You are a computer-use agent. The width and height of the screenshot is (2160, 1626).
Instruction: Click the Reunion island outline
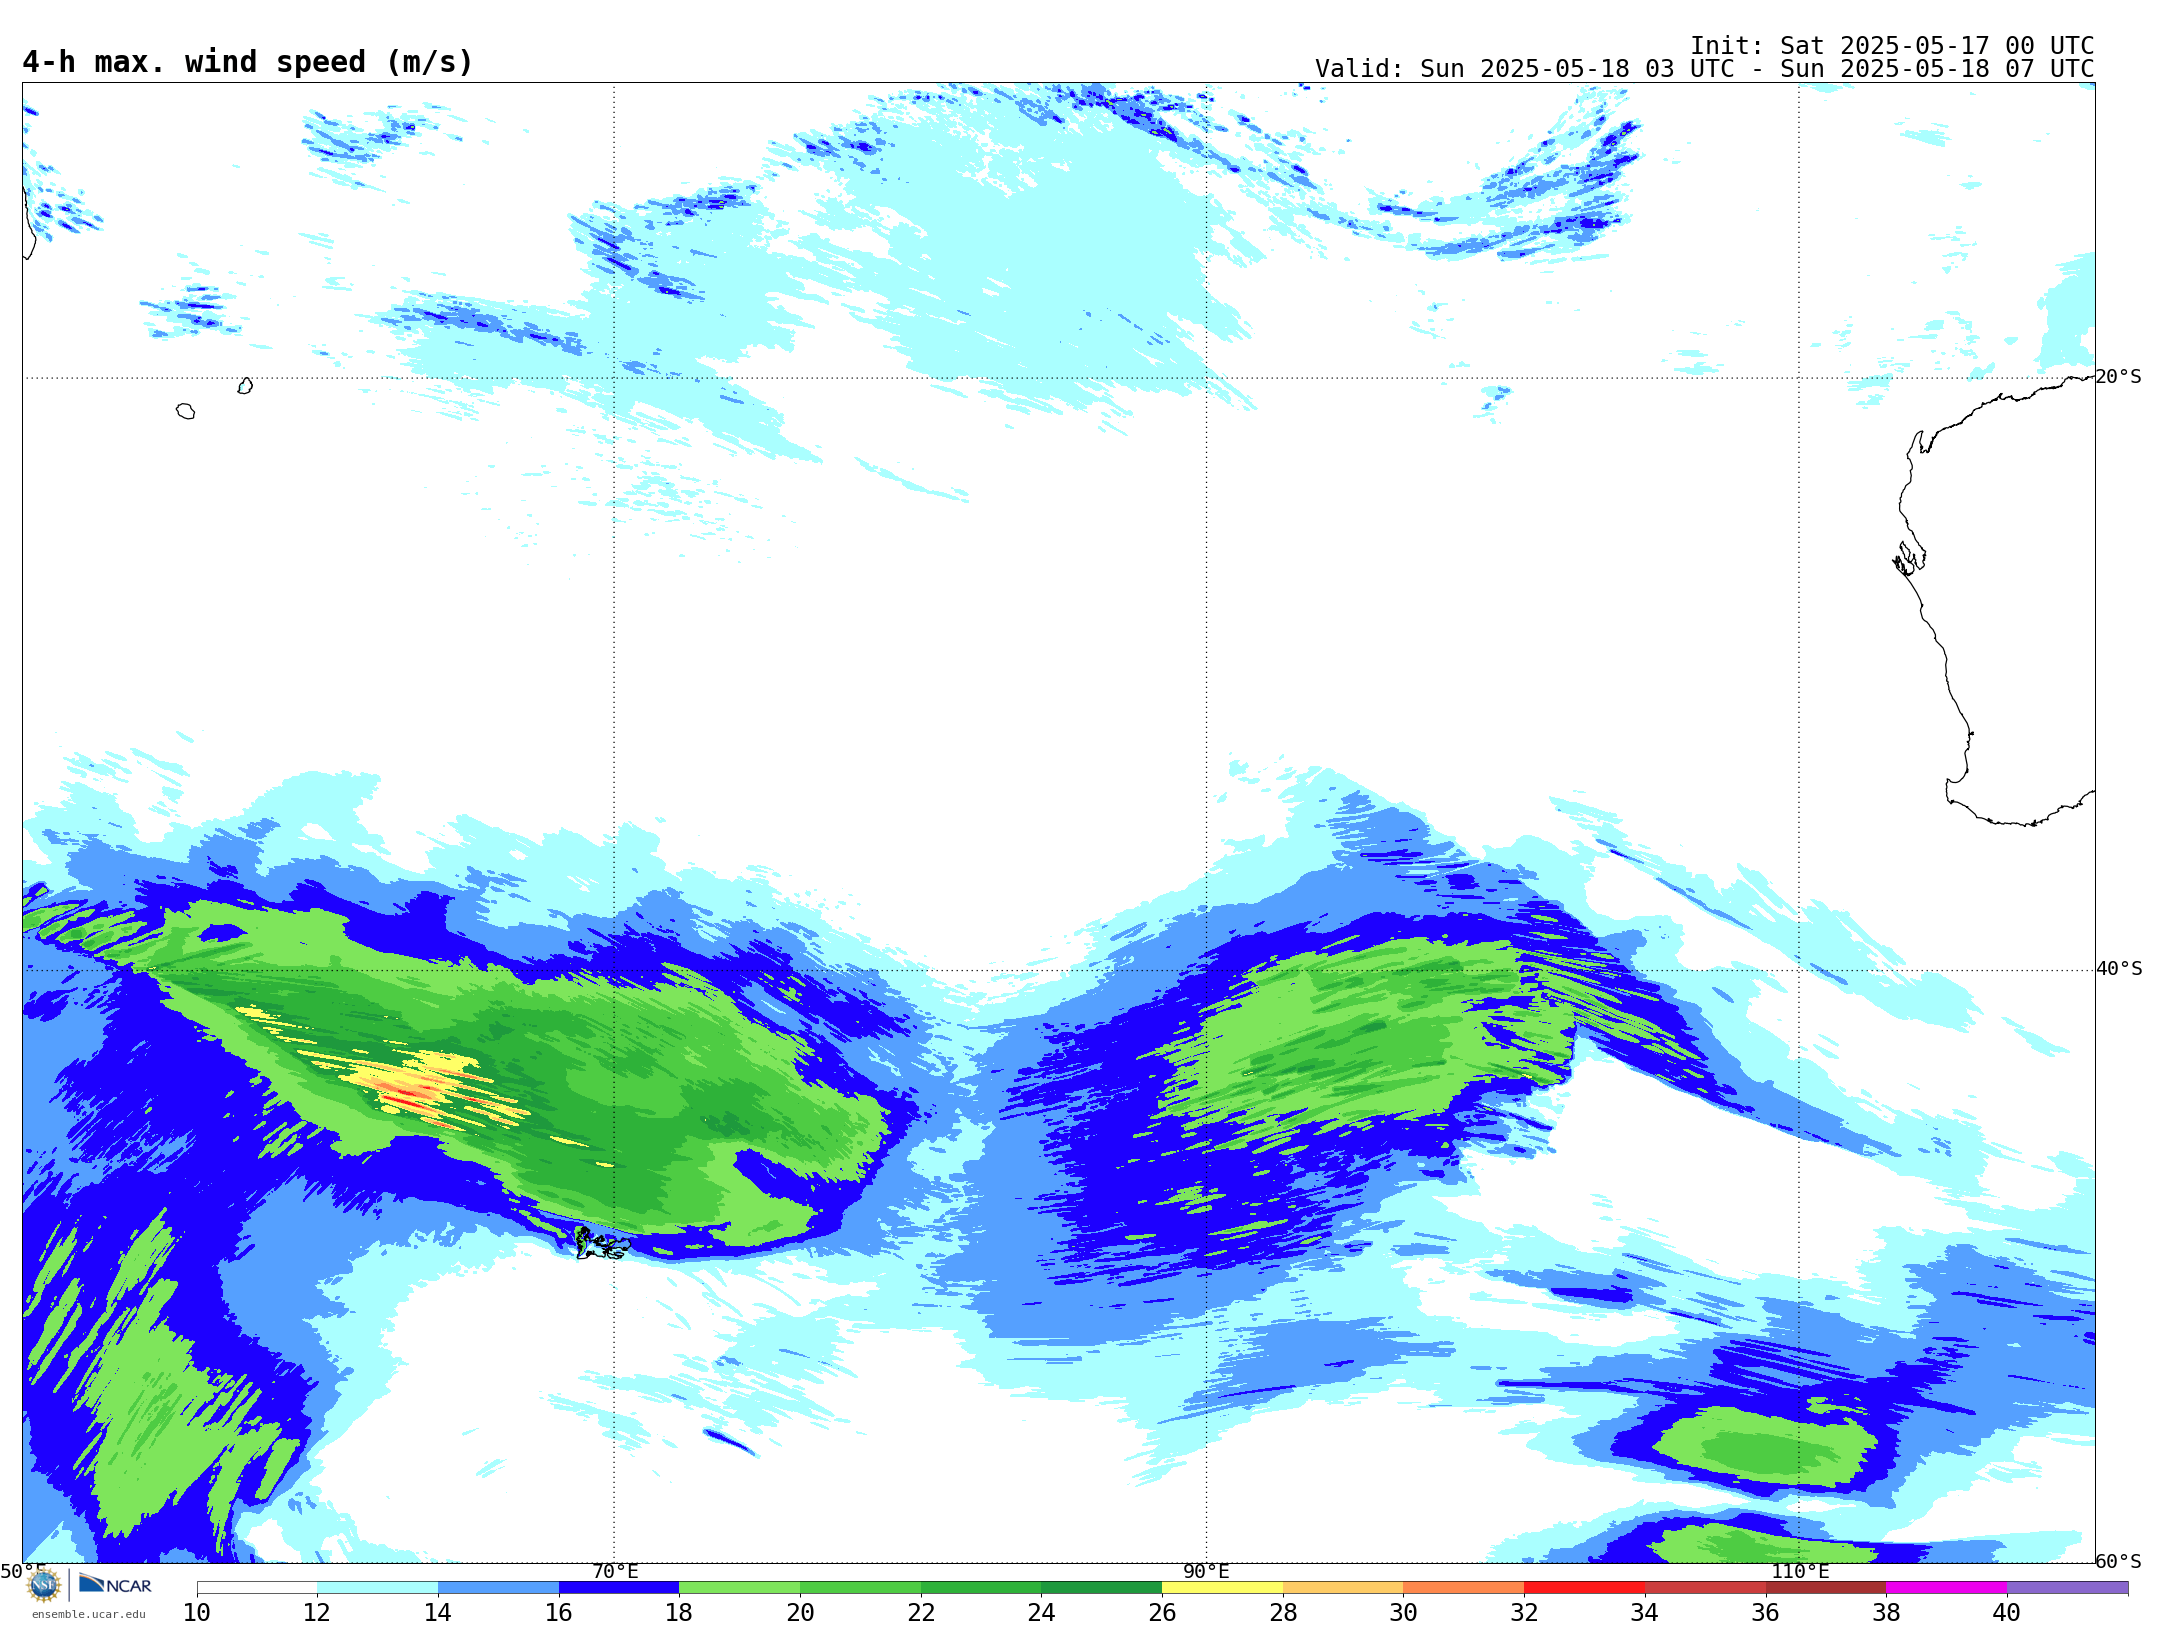[186, 411]
